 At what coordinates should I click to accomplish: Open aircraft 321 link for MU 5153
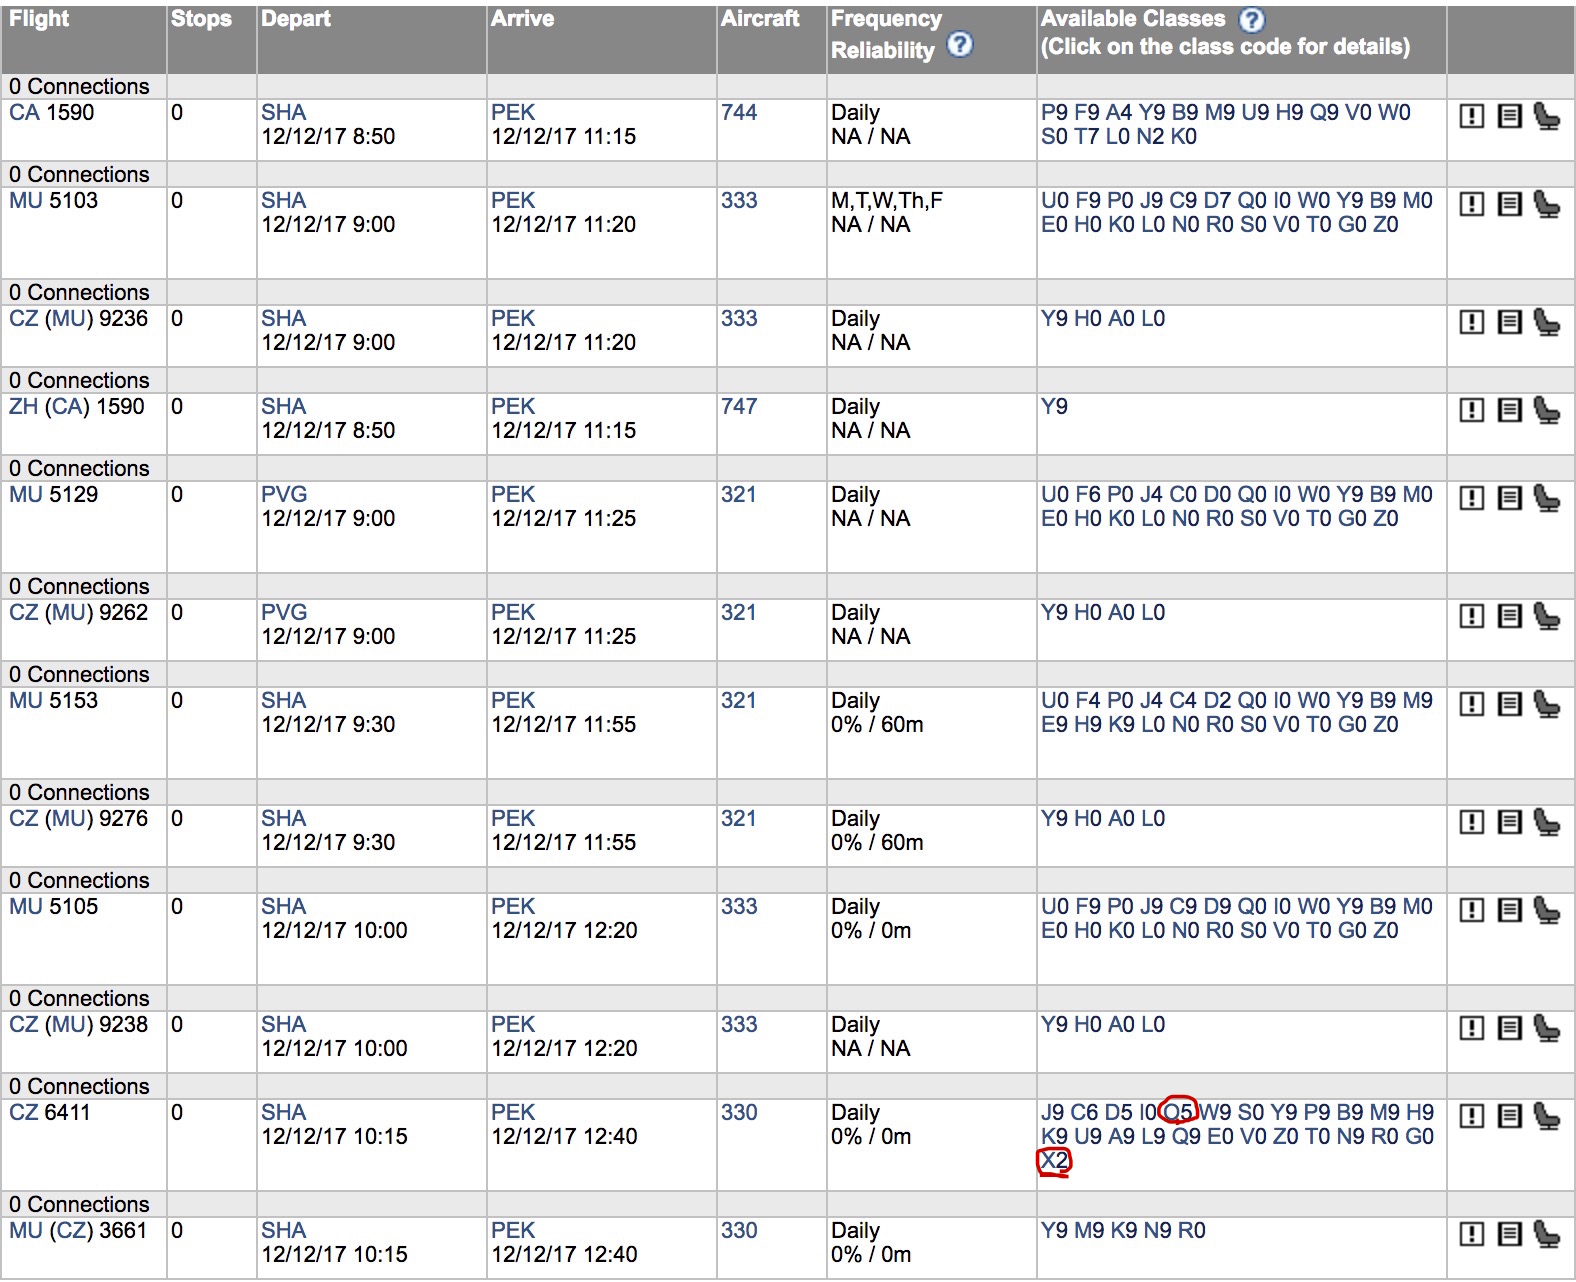[739, 701]
